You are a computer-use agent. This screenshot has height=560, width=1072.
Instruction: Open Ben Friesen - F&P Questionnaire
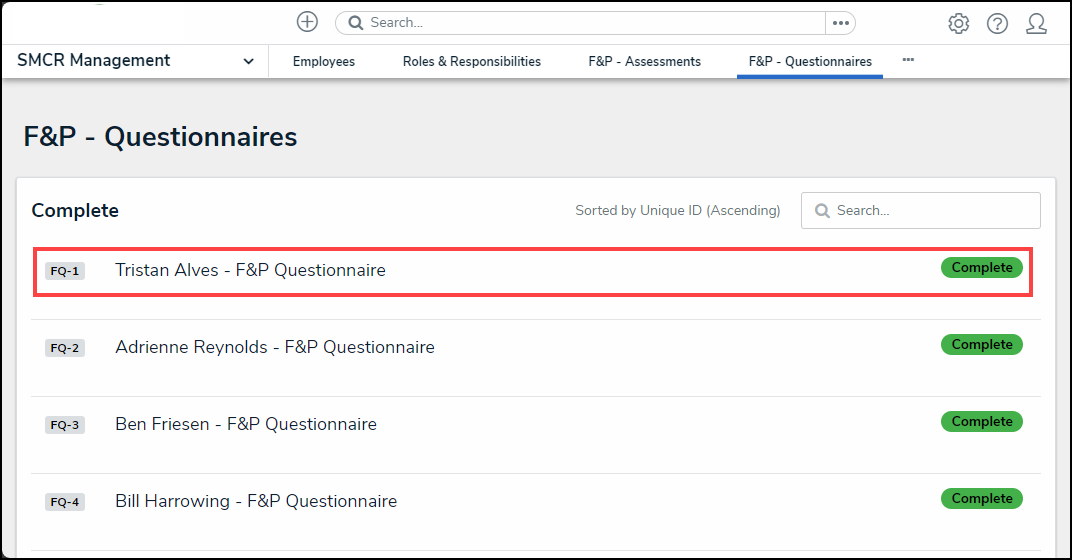click(x=246, y=425)
